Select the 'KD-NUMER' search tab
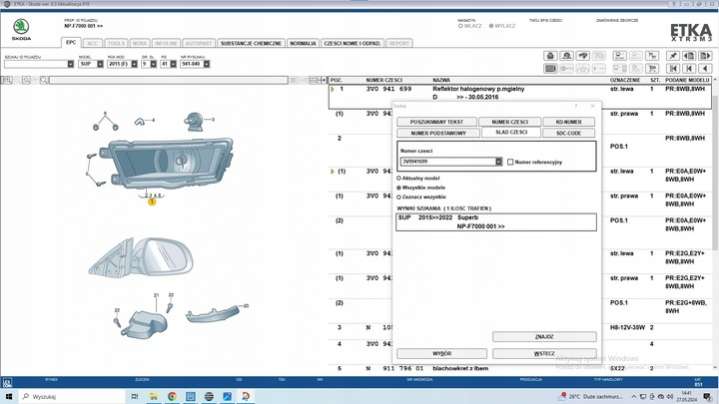The image size is (719, 404). [x=569, y=122]
